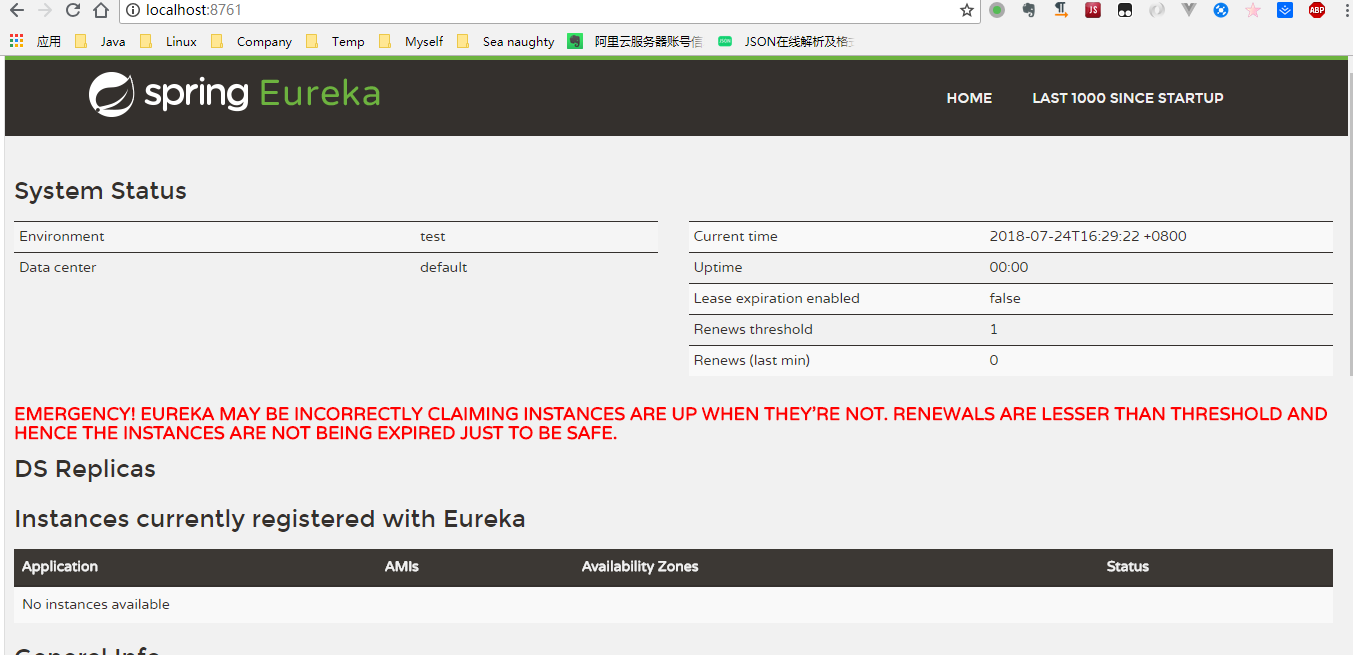Select the DS Replicas heading
The height and width of the screenshot is (655, 1353).
pyautogui.click(x=85, y=469)
